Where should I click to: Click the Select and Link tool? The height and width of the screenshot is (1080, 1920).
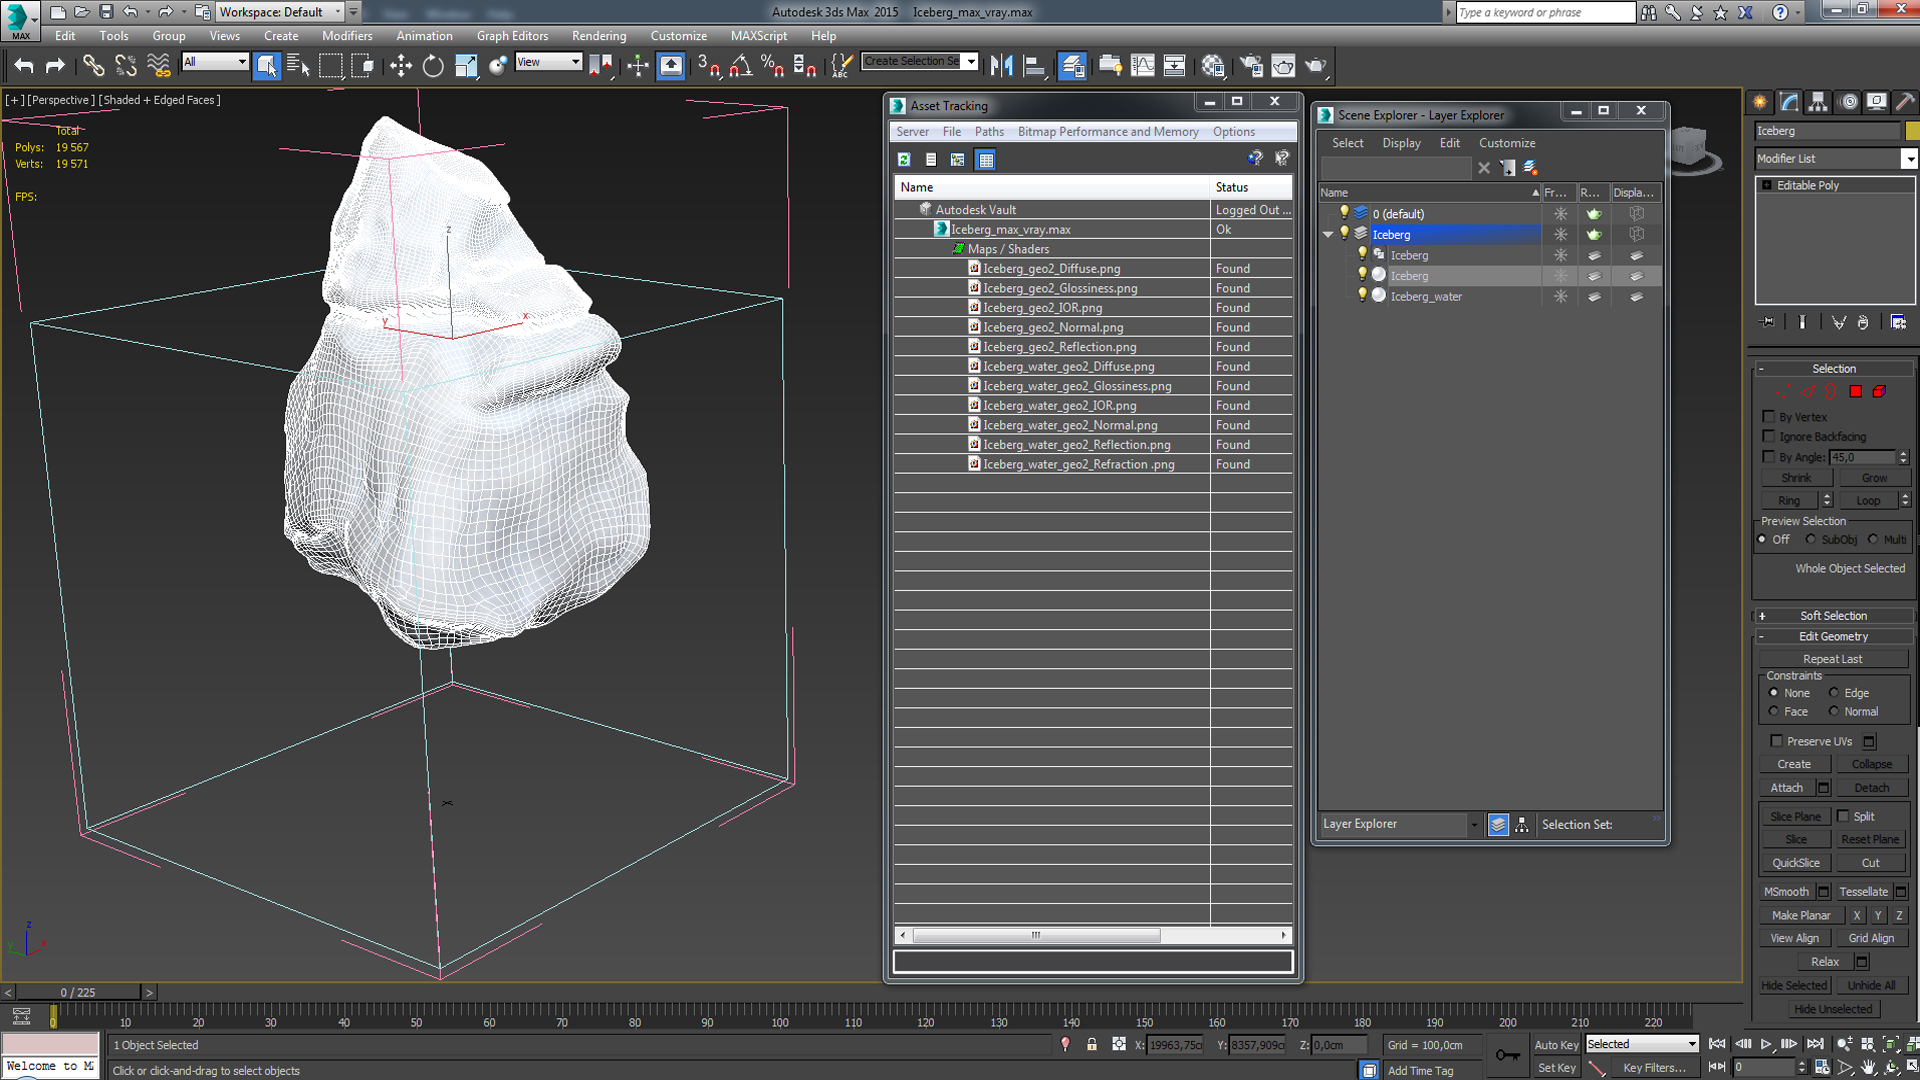click(x=93, y=66)
